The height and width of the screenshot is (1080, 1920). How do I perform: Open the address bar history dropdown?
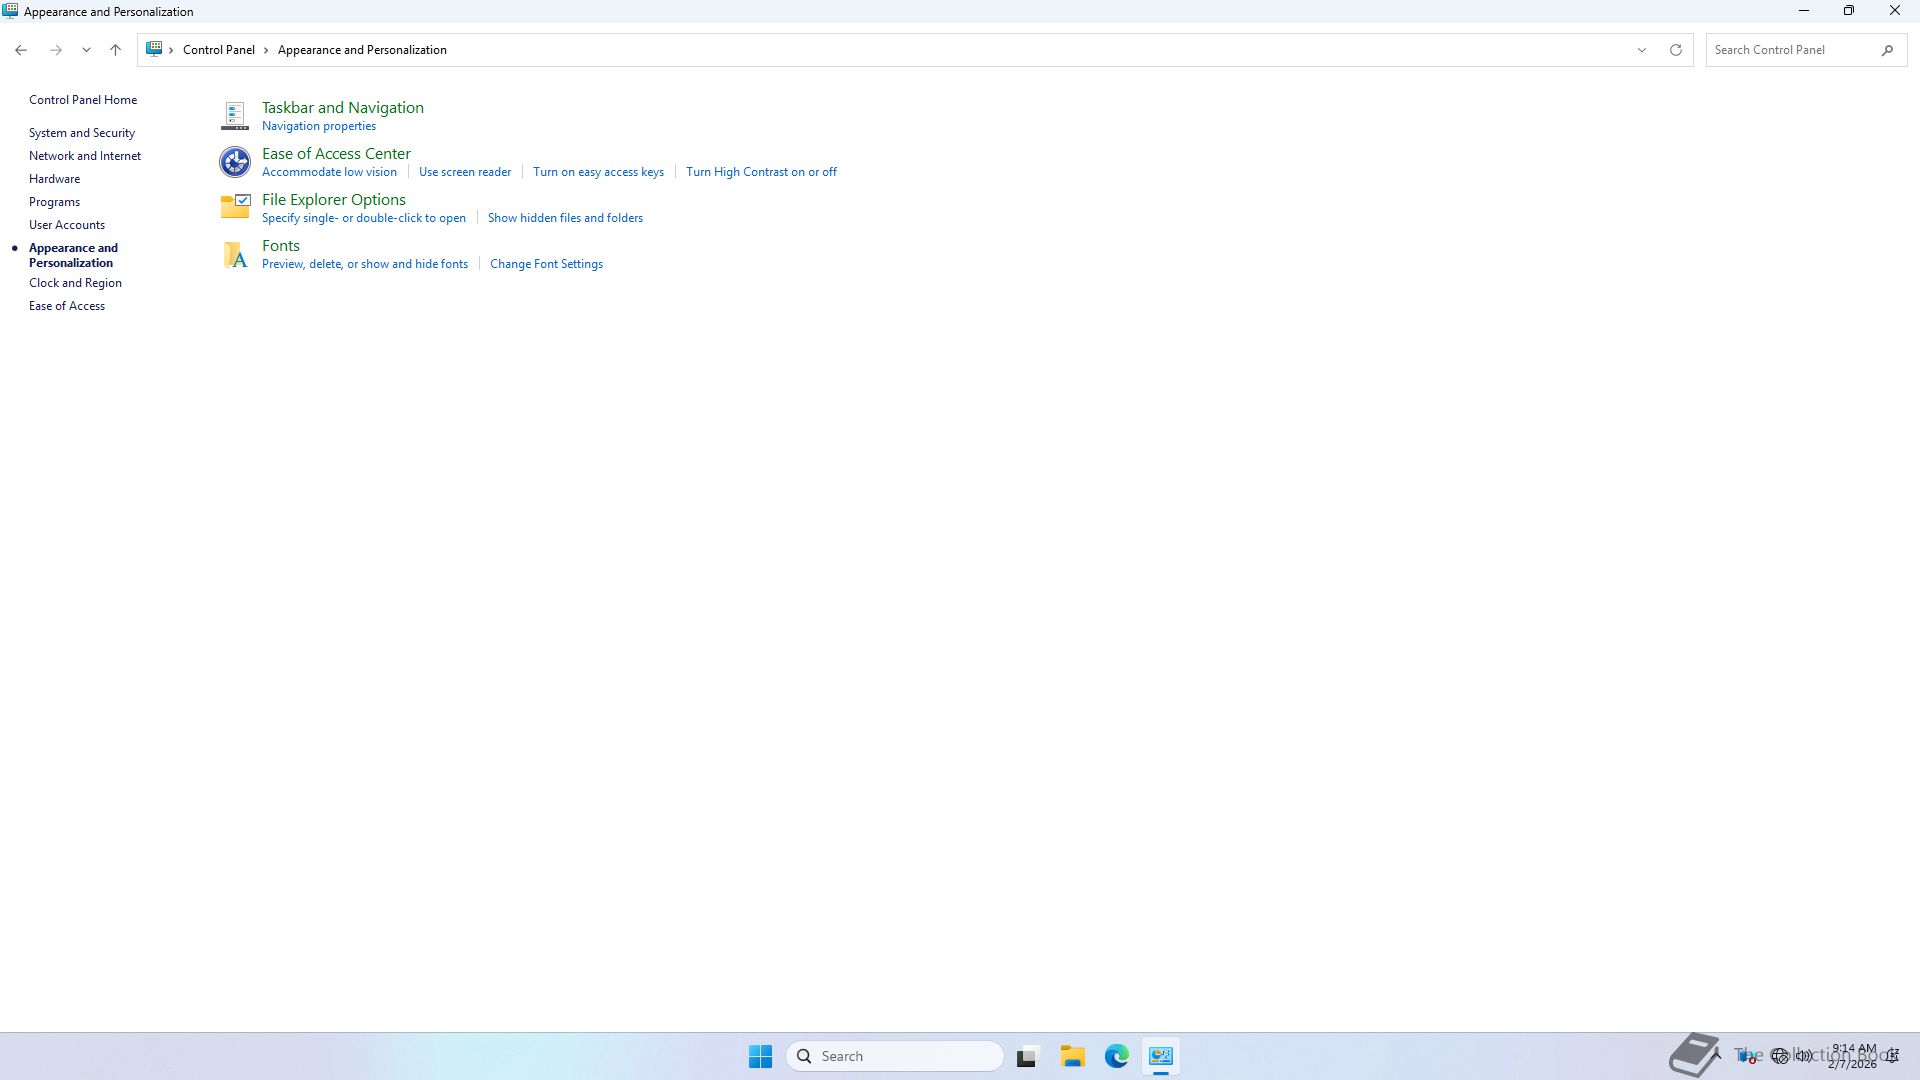tap(1641, 50)
